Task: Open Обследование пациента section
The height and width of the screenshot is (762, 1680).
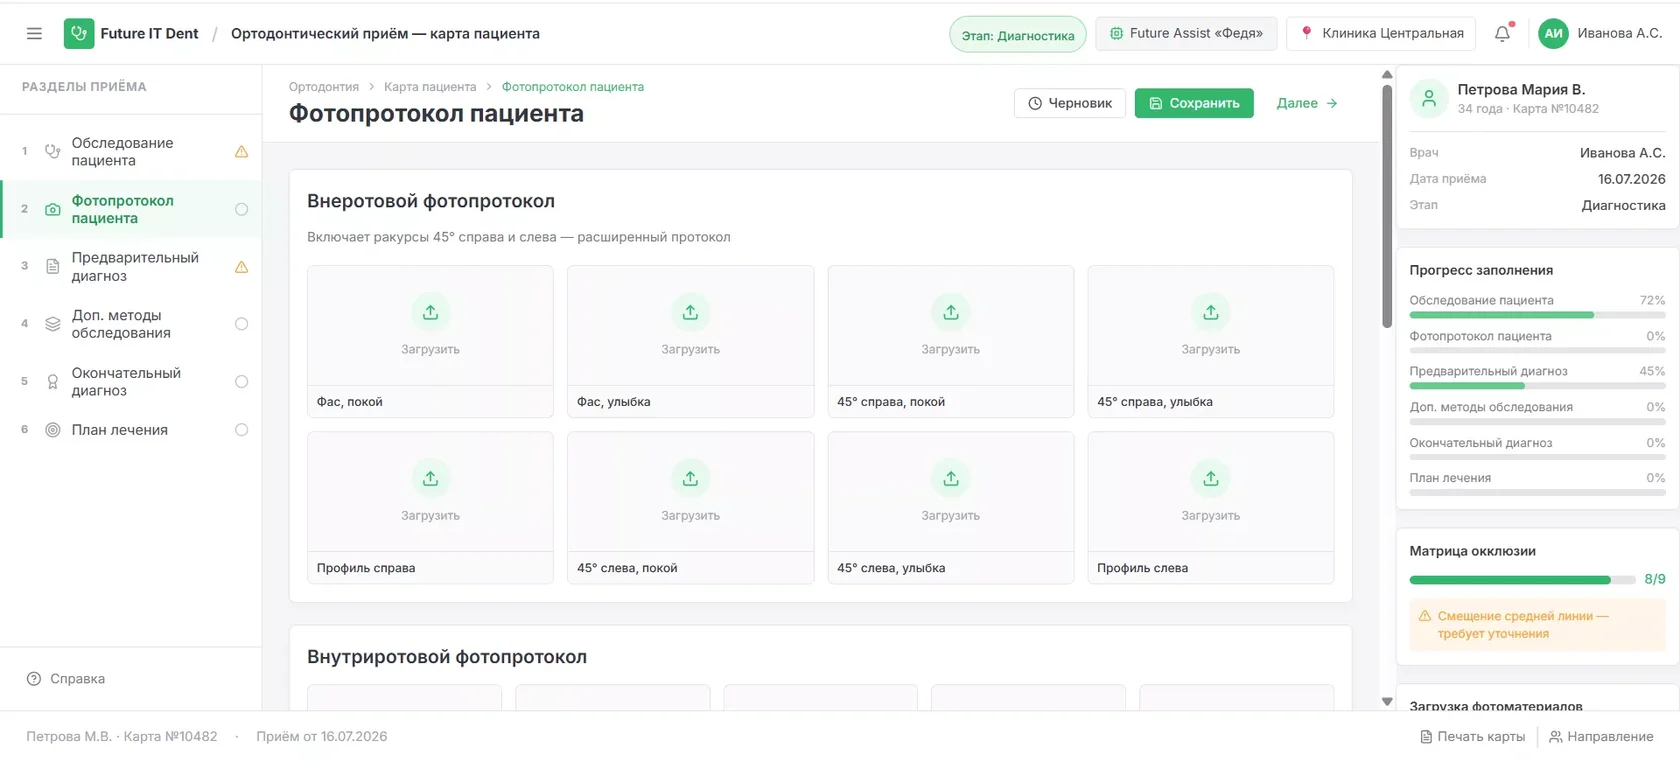Action: (x=131, y=152)
